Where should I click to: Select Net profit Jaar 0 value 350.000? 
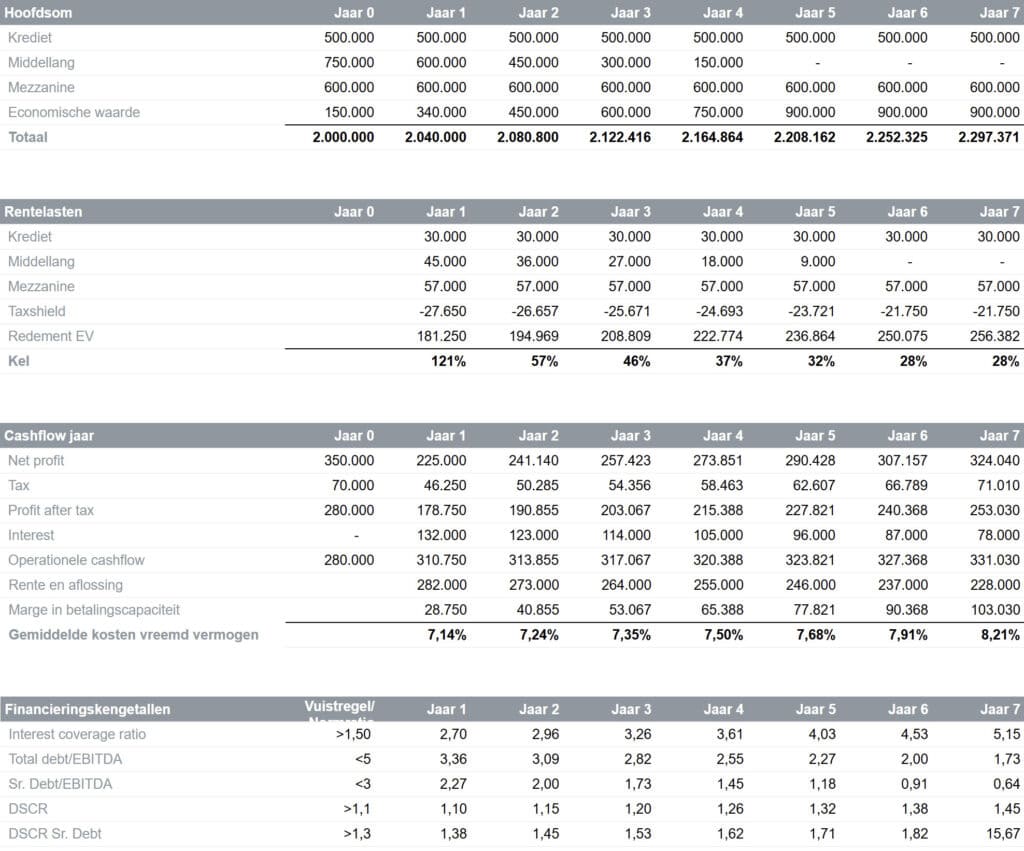(349, 460)
